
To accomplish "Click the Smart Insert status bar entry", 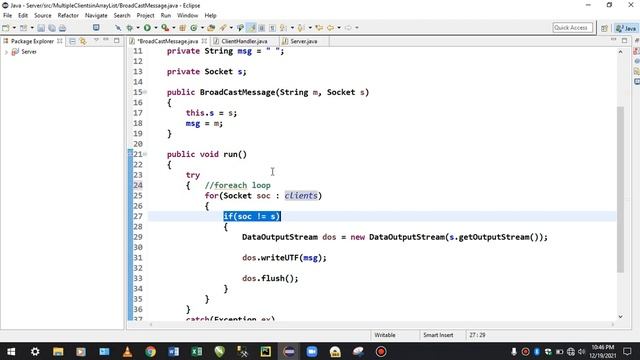I will click(438, 335).
